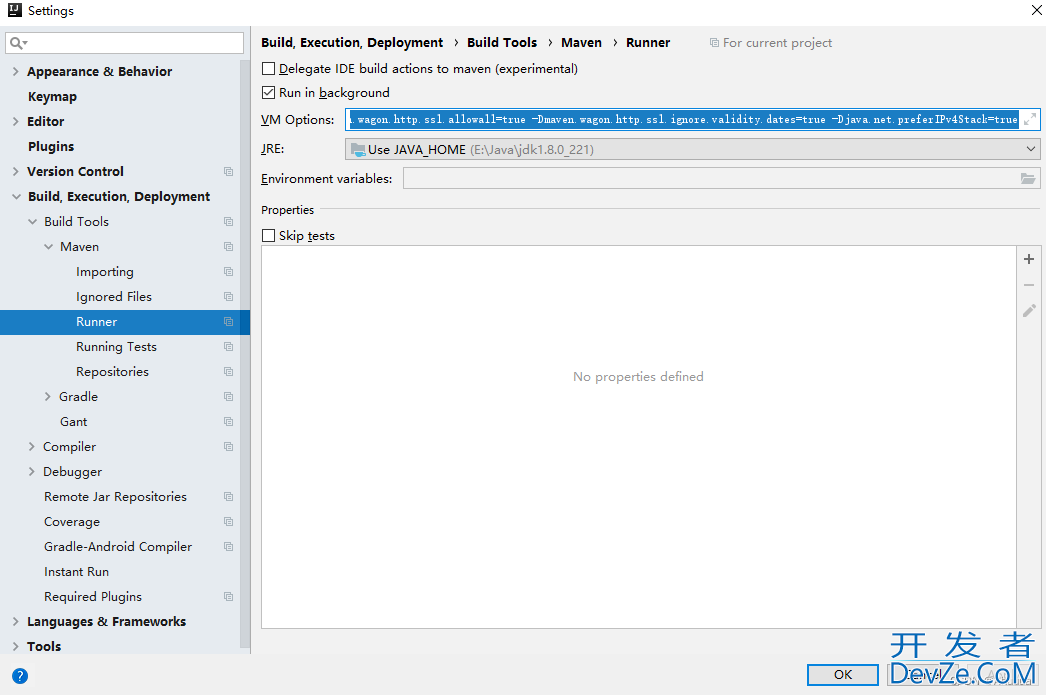The height and width of the screenshot is (695, 1046).
Task: Expand Languages & Frameworks arrow
Action: (16, 622)
